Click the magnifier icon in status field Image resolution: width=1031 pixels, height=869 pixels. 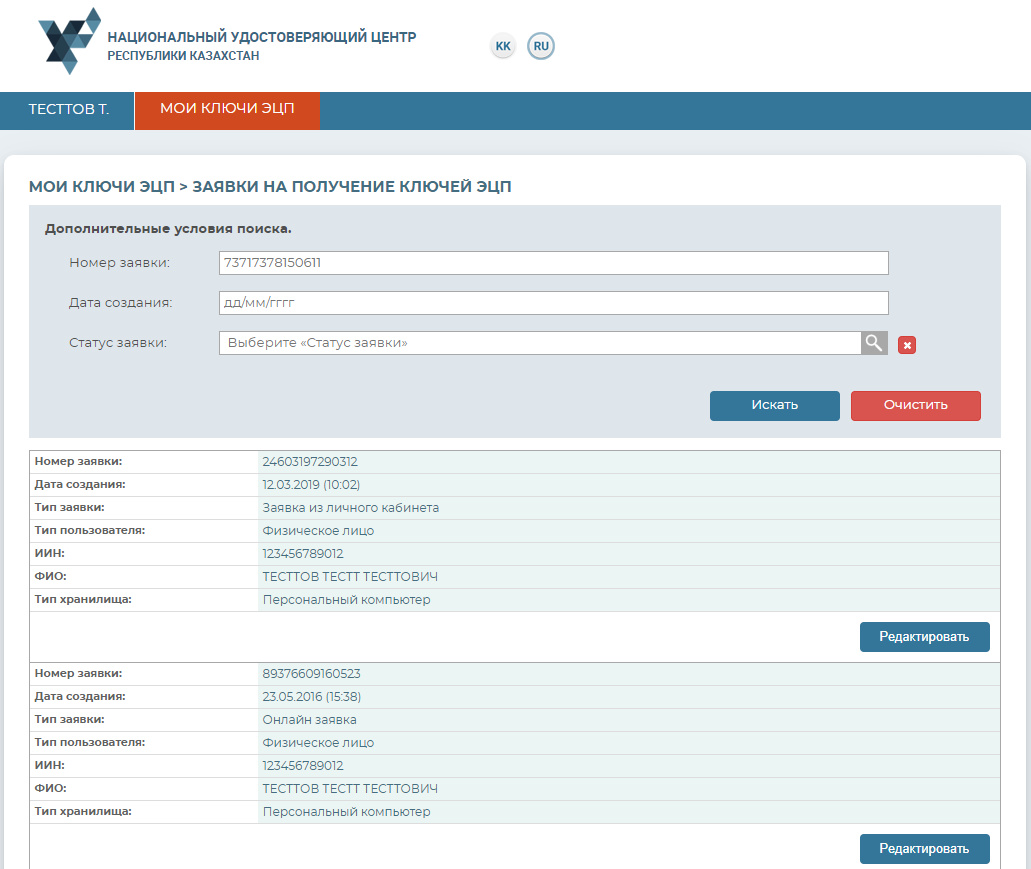click(874, 343)
